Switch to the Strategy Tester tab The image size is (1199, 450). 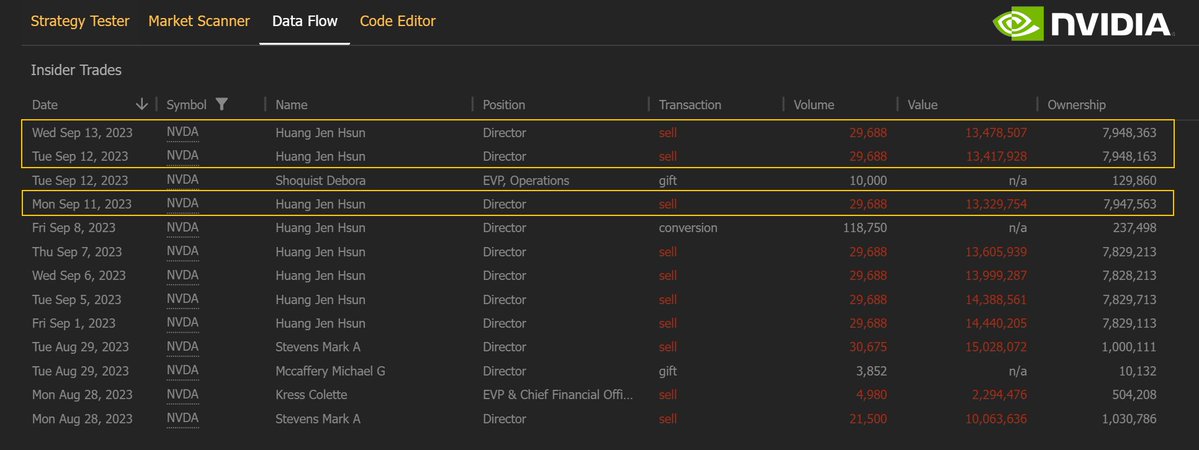[x=80, y=21]
